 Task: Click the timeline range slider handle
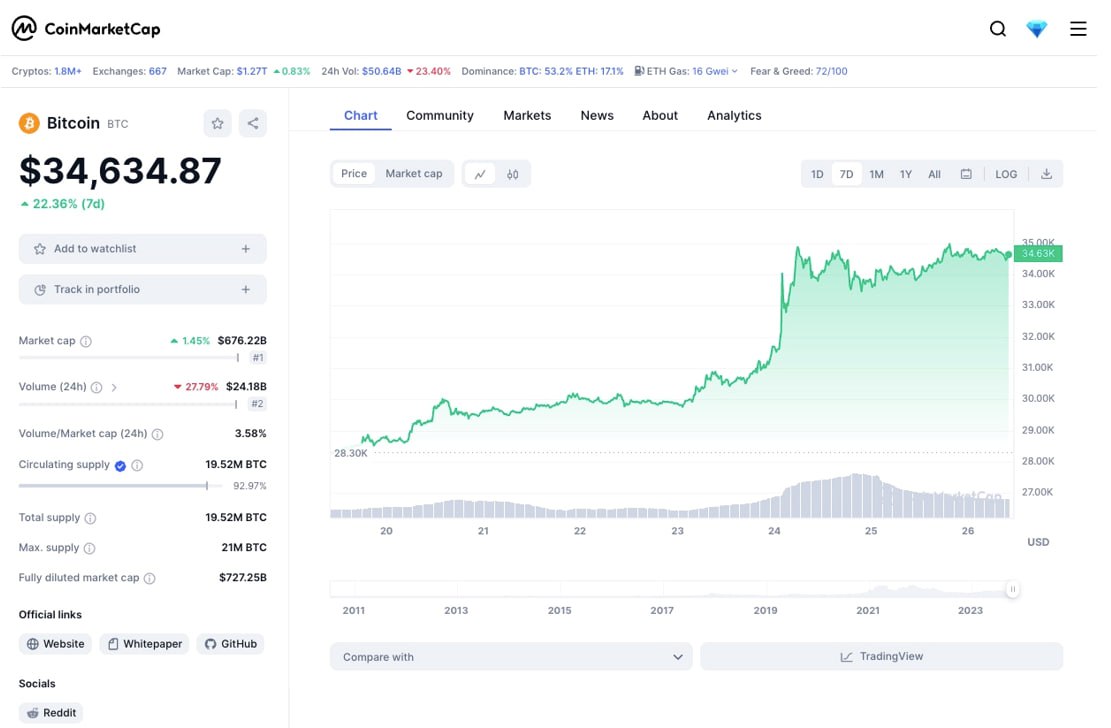(x=1013, y=589)
